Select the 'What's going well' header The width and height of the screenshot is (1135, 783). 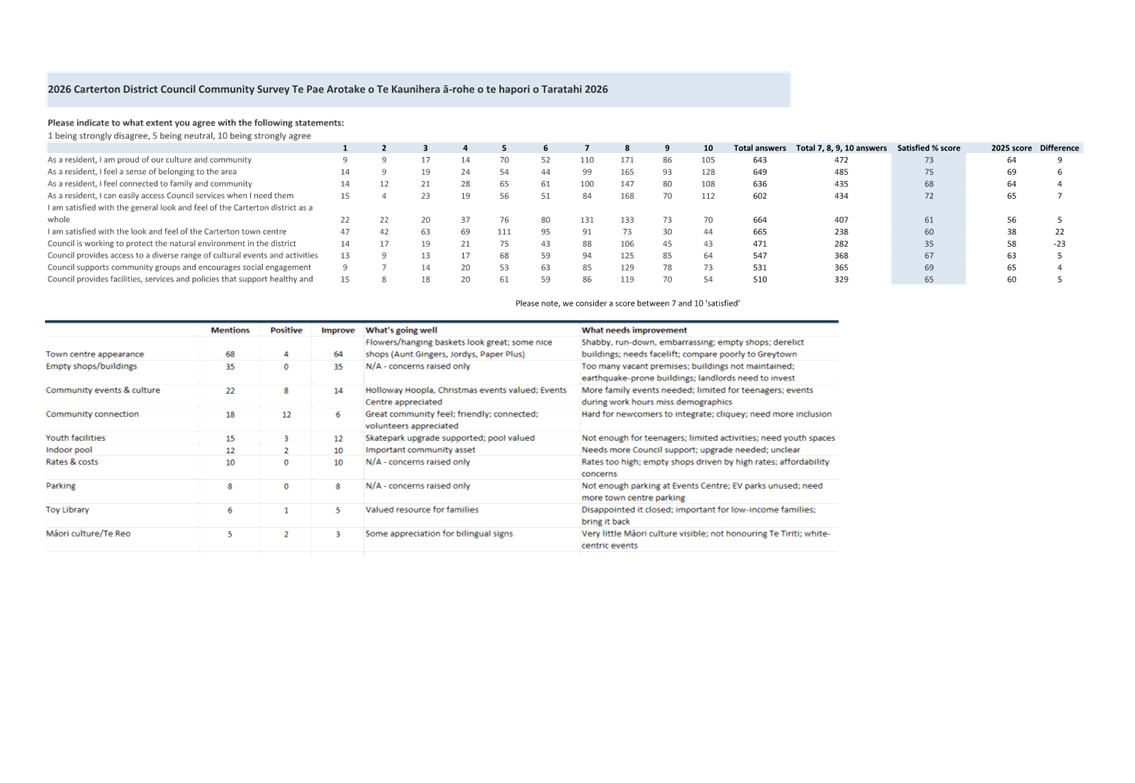pos(401,330)
